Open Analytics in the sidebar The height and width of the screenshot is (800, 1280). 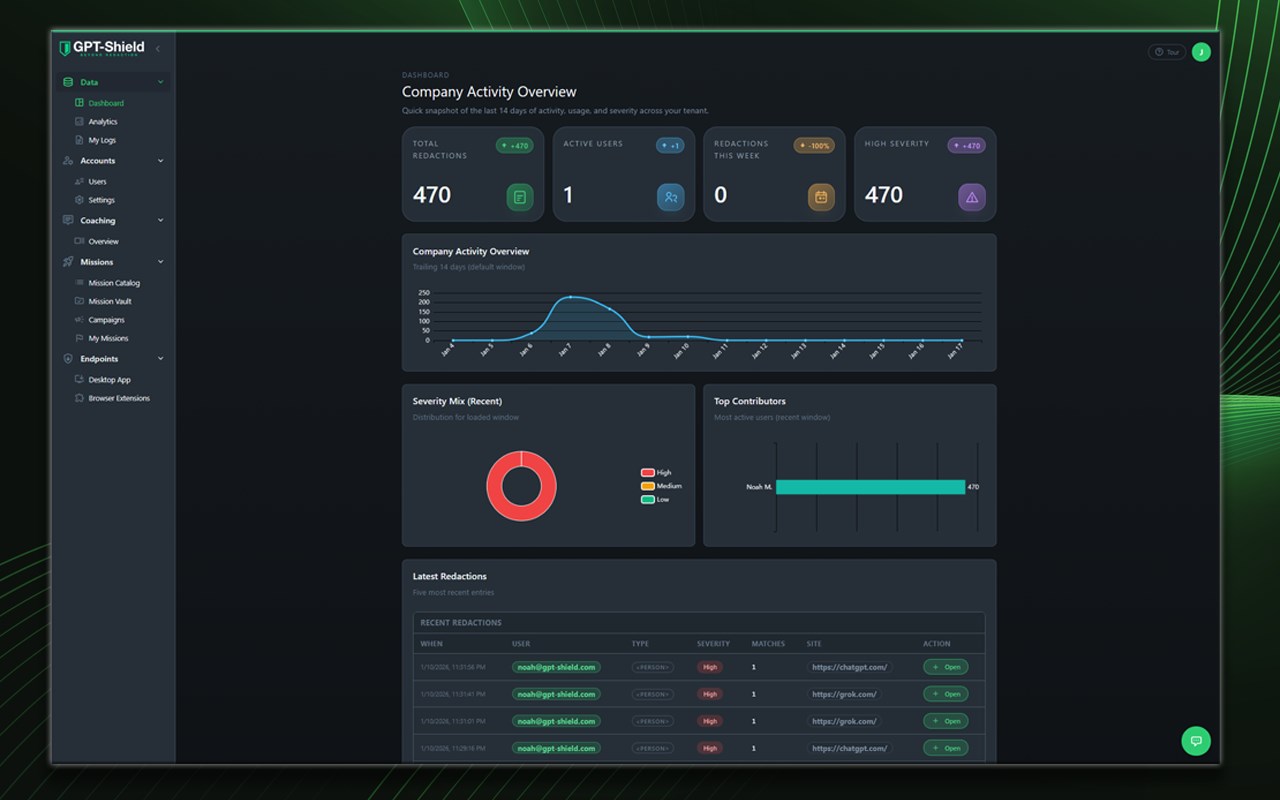(x=103, y=122)
